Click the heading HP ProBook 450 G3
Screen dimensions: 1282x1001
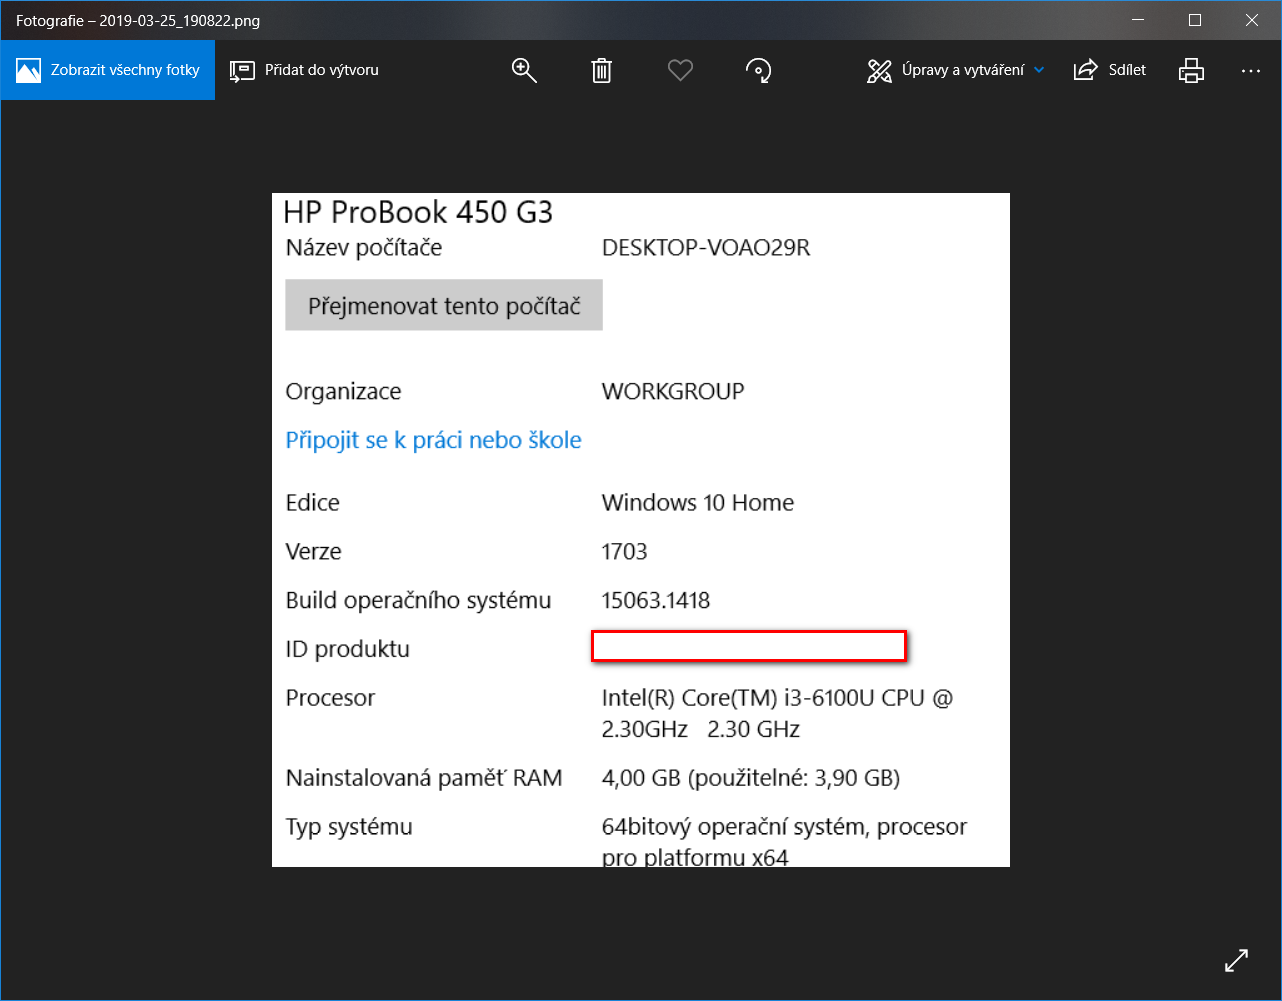pyautogui.click(x=418, y=212)
